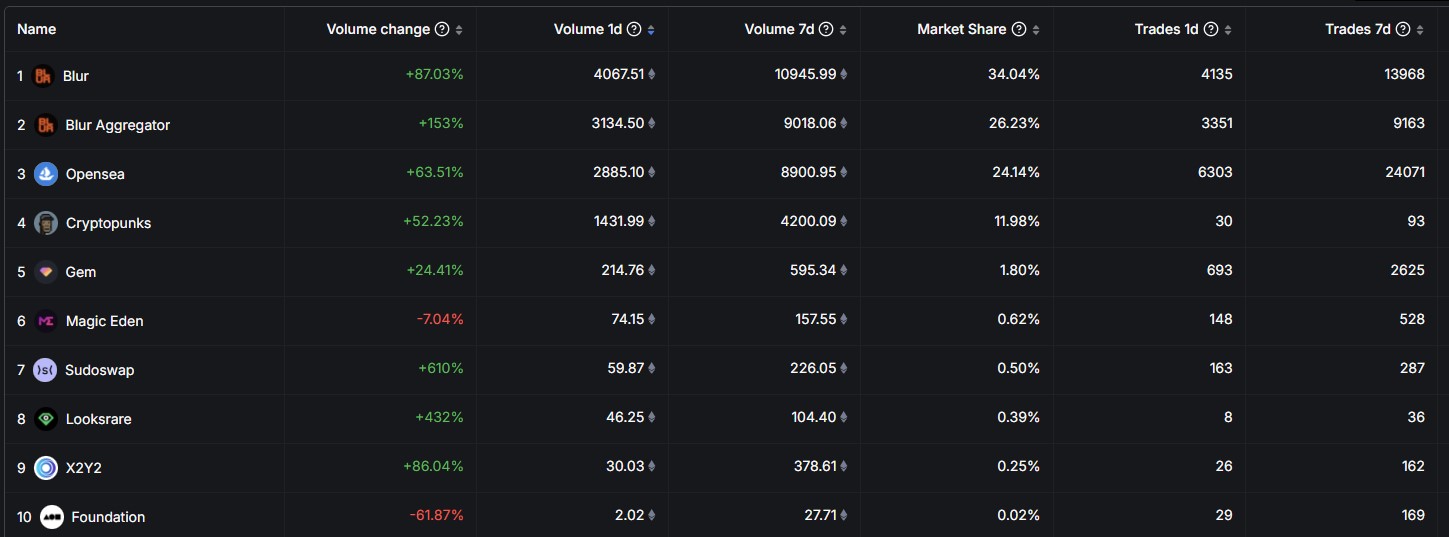The image size is (1449, 537).
Task: Click the Volume 1d column header label
Action: (588, 29)
